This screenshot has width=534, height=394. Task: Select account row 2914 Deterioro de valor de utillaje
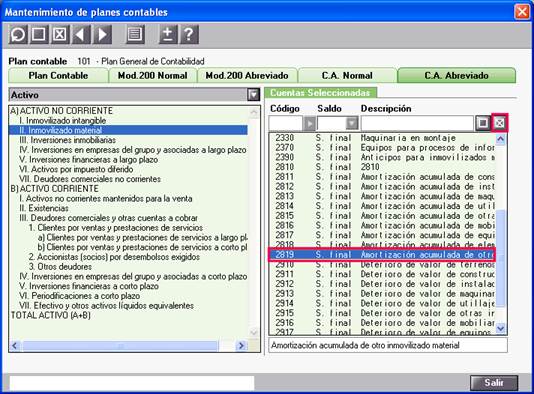382,303
